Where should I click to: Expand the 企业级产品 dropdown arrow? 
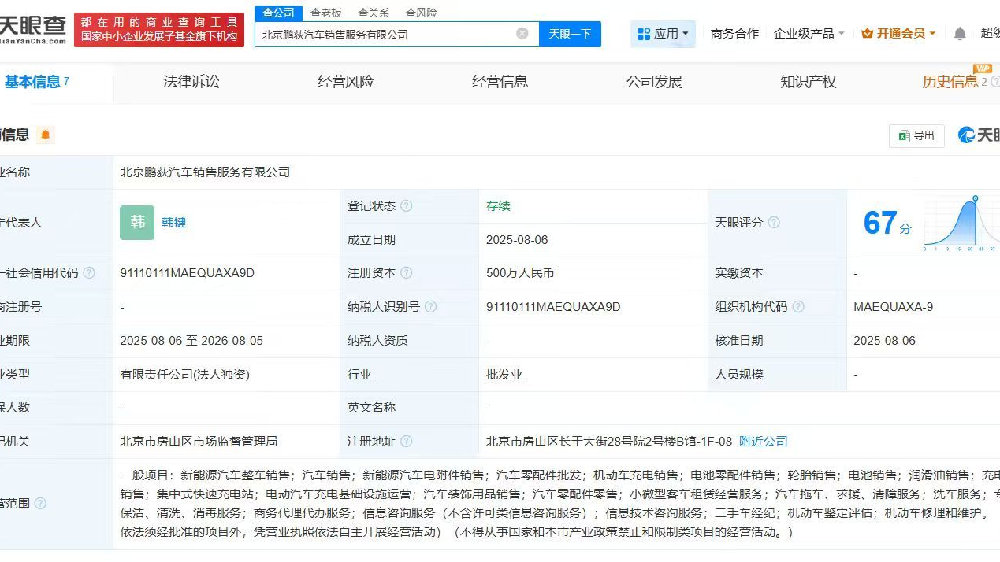[x=842, y=33]
